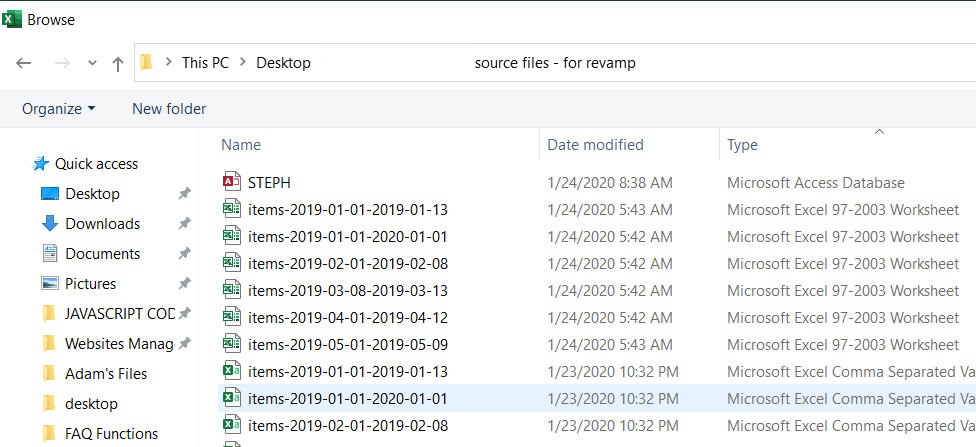
Task: Open Adam's Files folder in sidebar
Action: coord(106,374)
